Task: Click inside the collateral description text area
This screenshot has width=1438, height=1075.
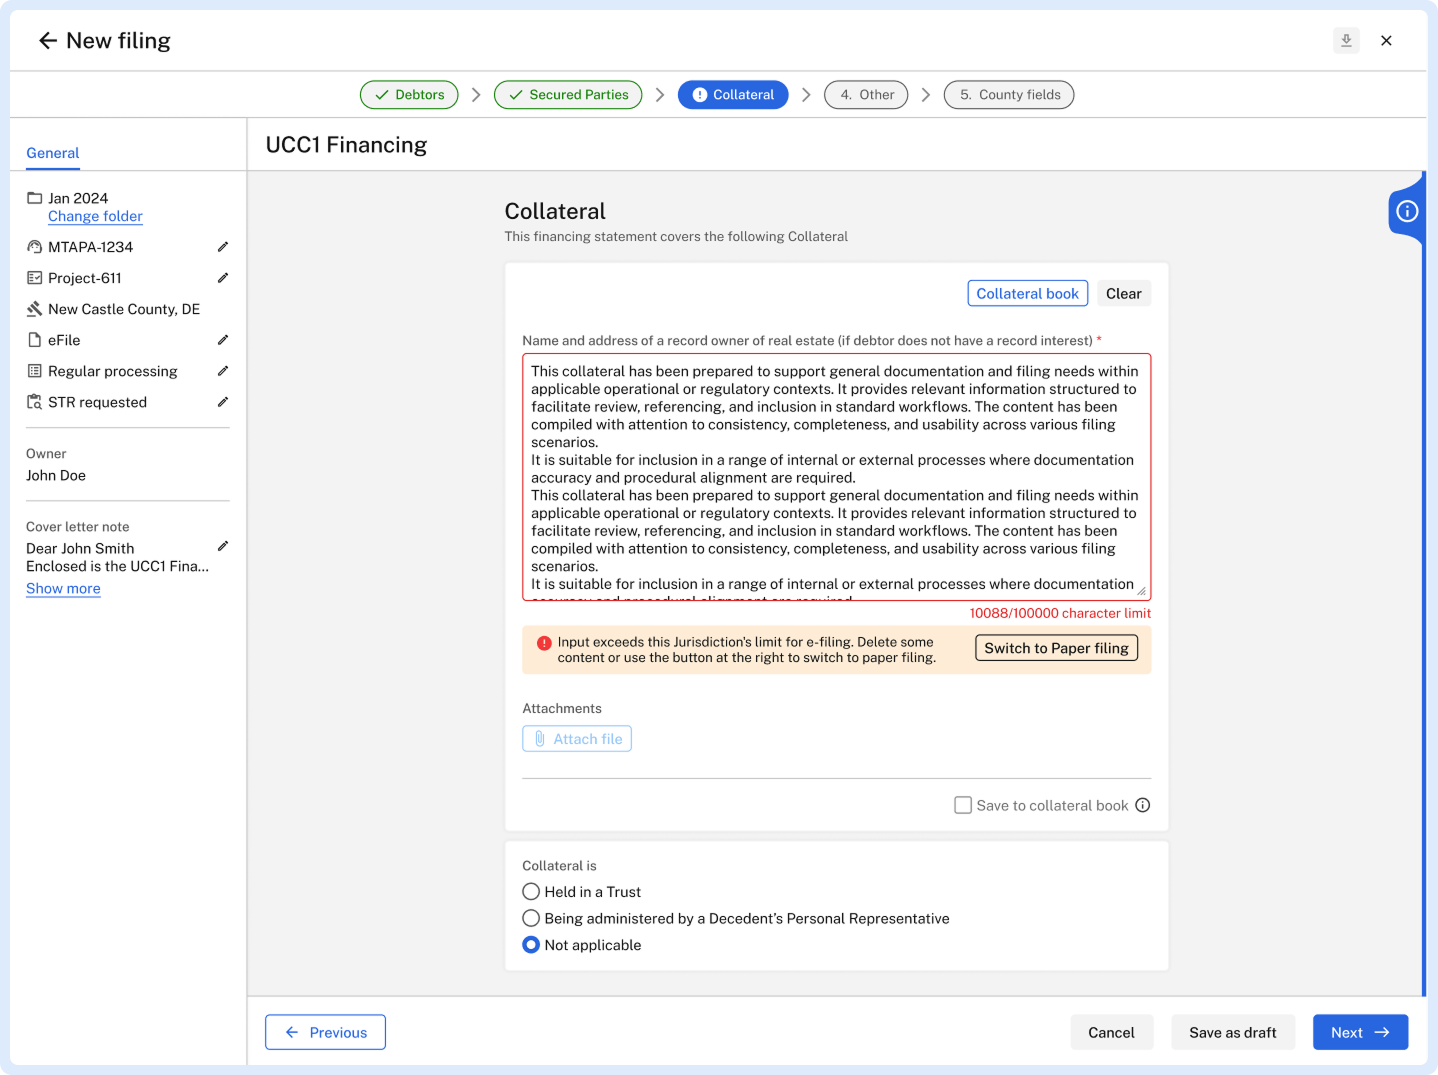Action: pos(836,477)
